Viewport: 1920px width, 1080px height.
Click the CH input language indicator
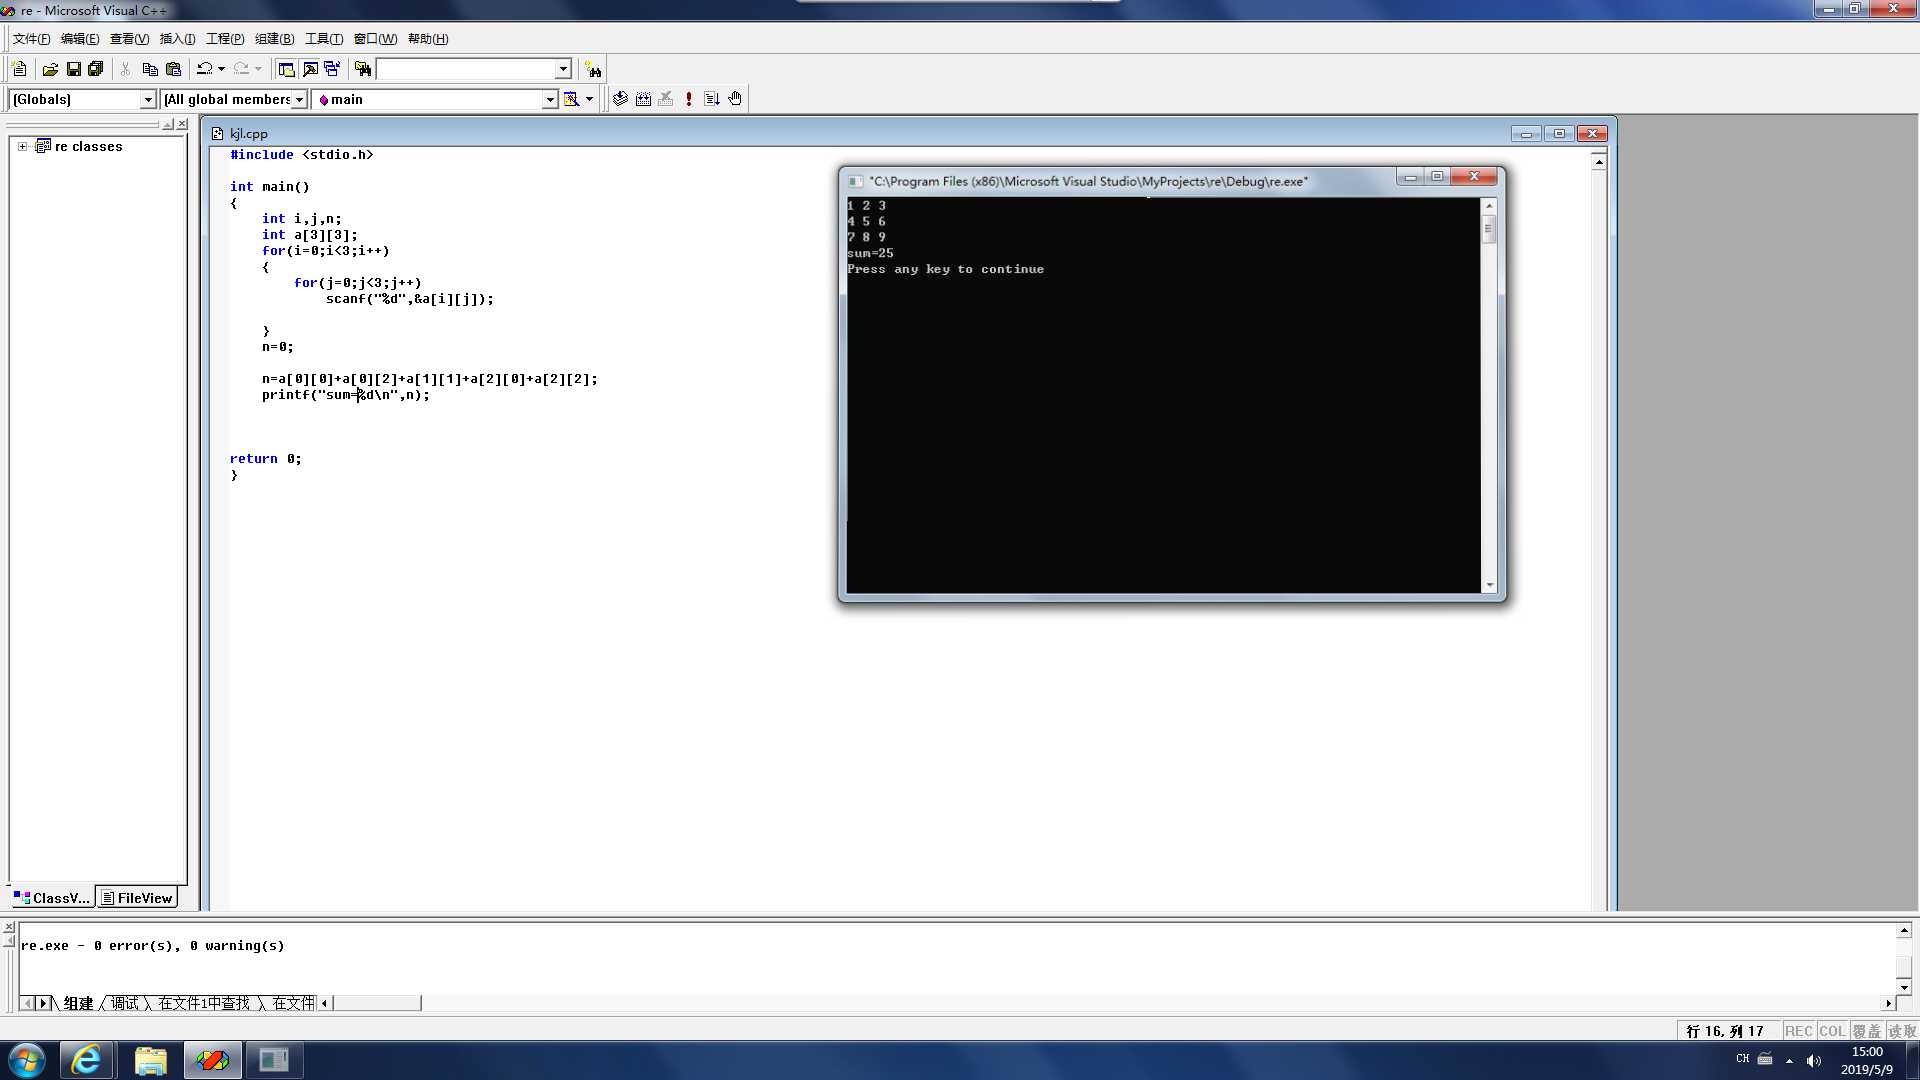coord(1743,1059)
